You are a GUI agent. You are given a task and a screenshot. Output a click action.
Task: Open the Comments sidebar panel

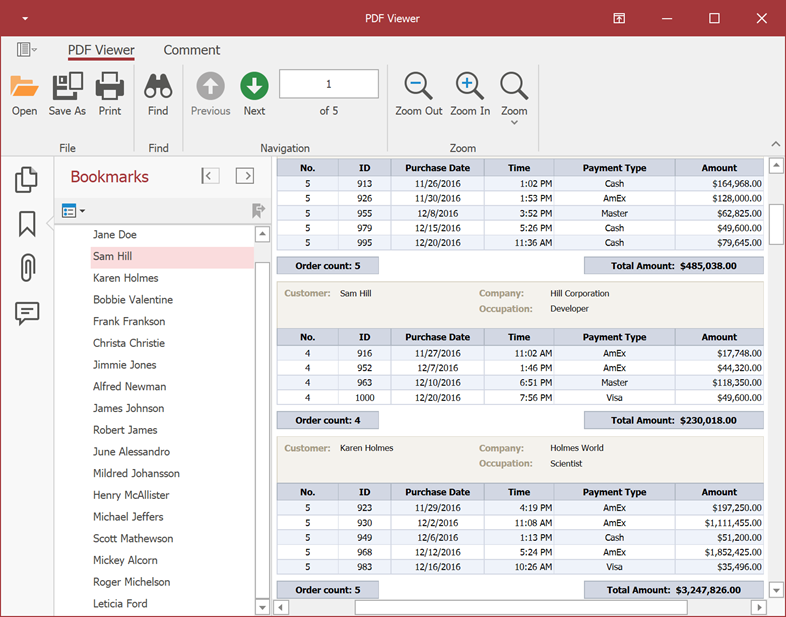pyautogui.click(x=27, y=313)
